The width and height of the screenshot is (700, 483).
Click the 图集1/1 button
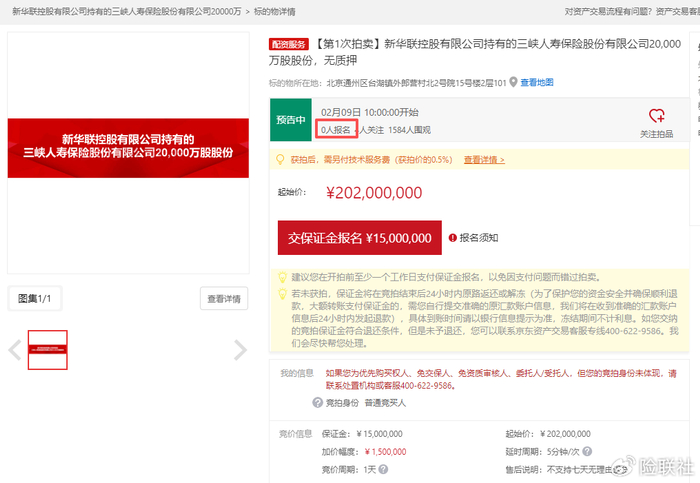[35, 299]
